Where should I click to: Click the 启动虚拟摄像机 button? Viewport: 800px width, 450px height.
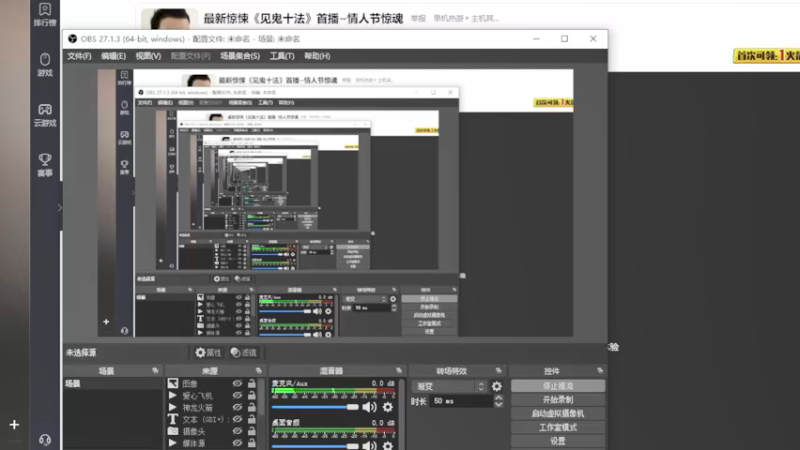558,414
